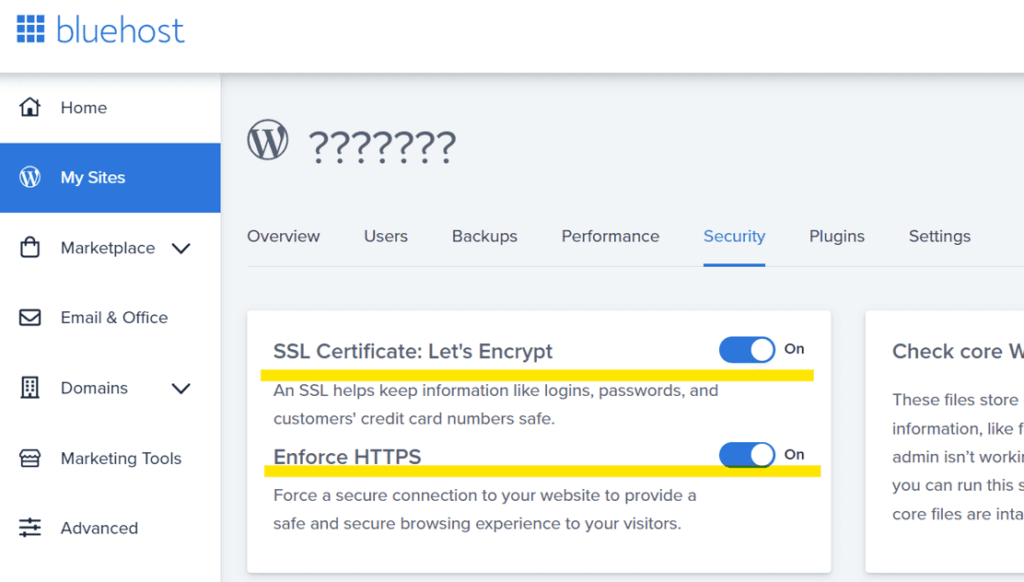Click the bluehost wordmark text
The width and height of the screenshot is (1024, 582).
coord(120,30)
